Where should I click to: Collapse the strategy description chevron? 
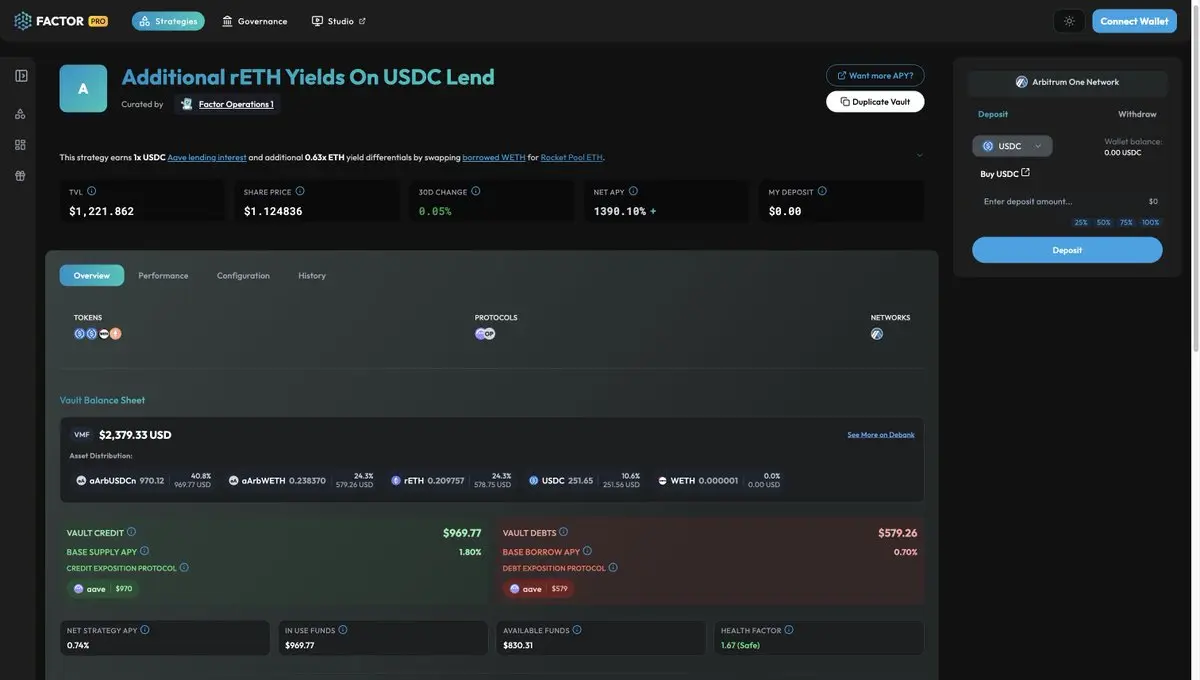[920, 155]
